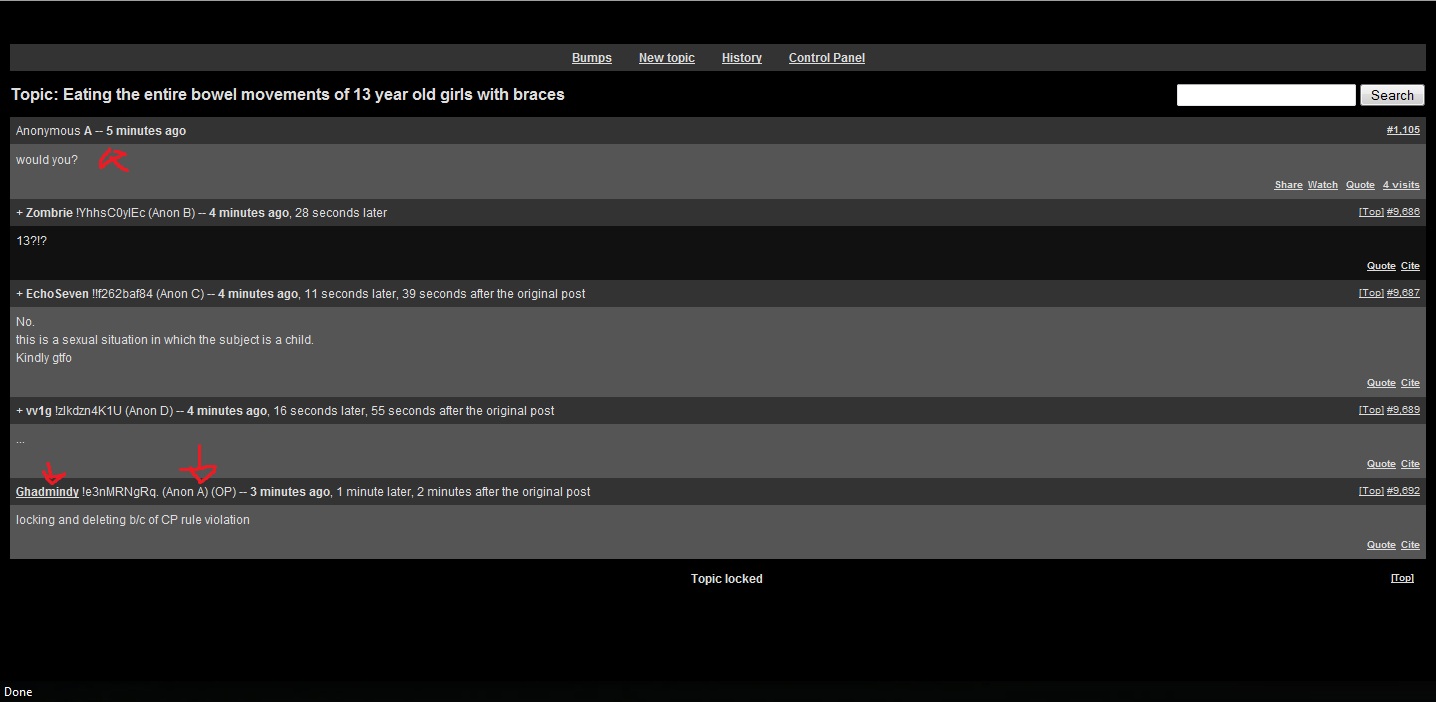
Task: Open the Ghadmindy username link
Action: [x=47, y=492]
